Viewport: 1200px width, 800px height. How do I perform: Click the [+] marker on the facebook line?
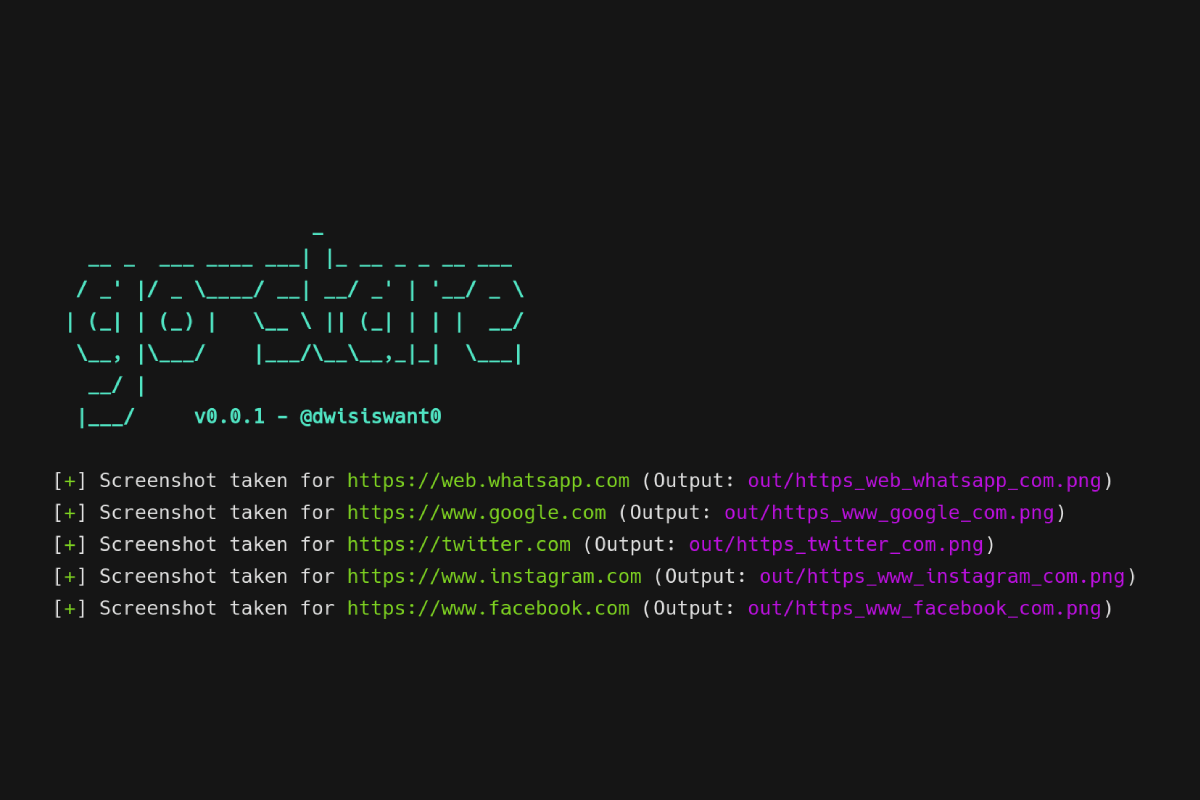70,609
